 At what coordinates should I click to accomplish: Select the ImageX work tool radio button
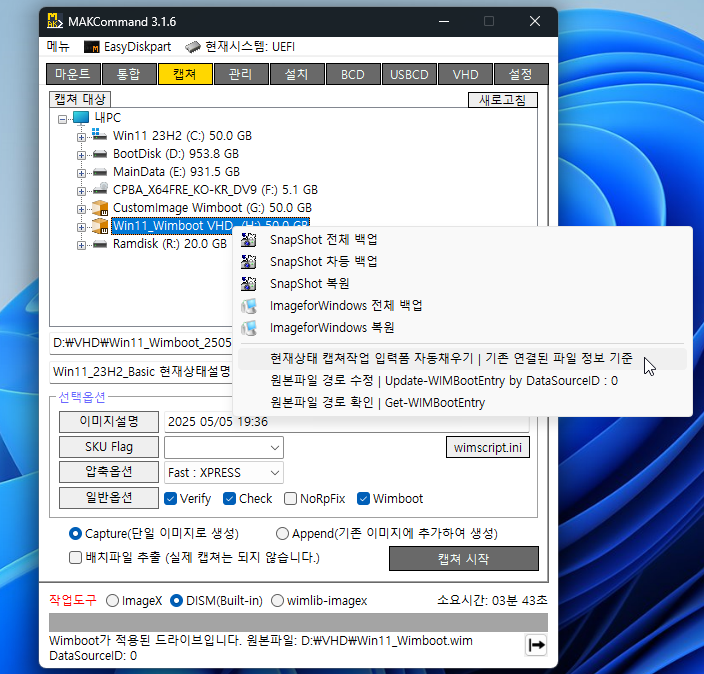[x=112, y=600]
